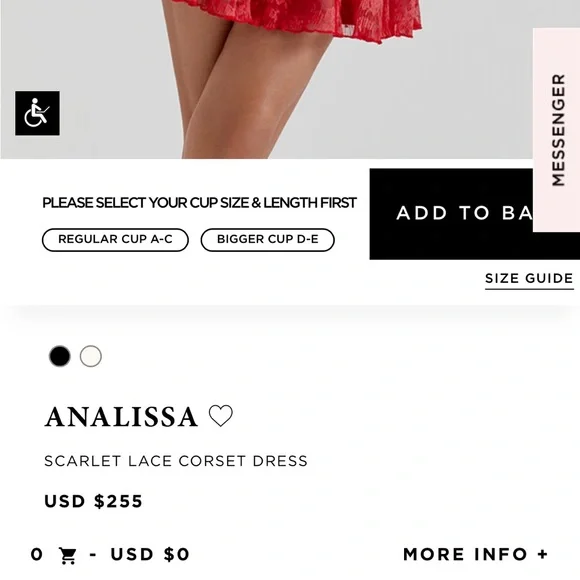580x580 pixels.
Task: Click the cart item count zero
Action: tap(37, 554)
